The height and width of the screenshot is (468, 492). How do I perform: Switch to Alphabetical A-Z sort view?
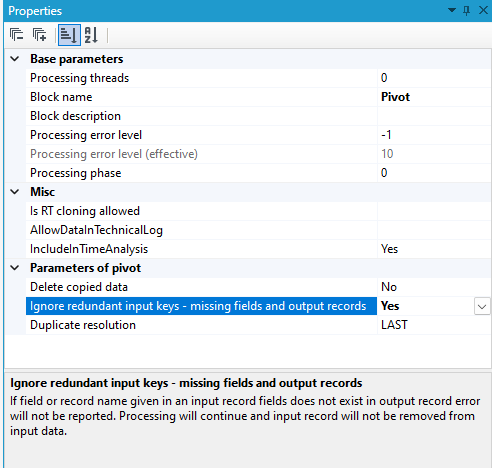pos(91,35)
